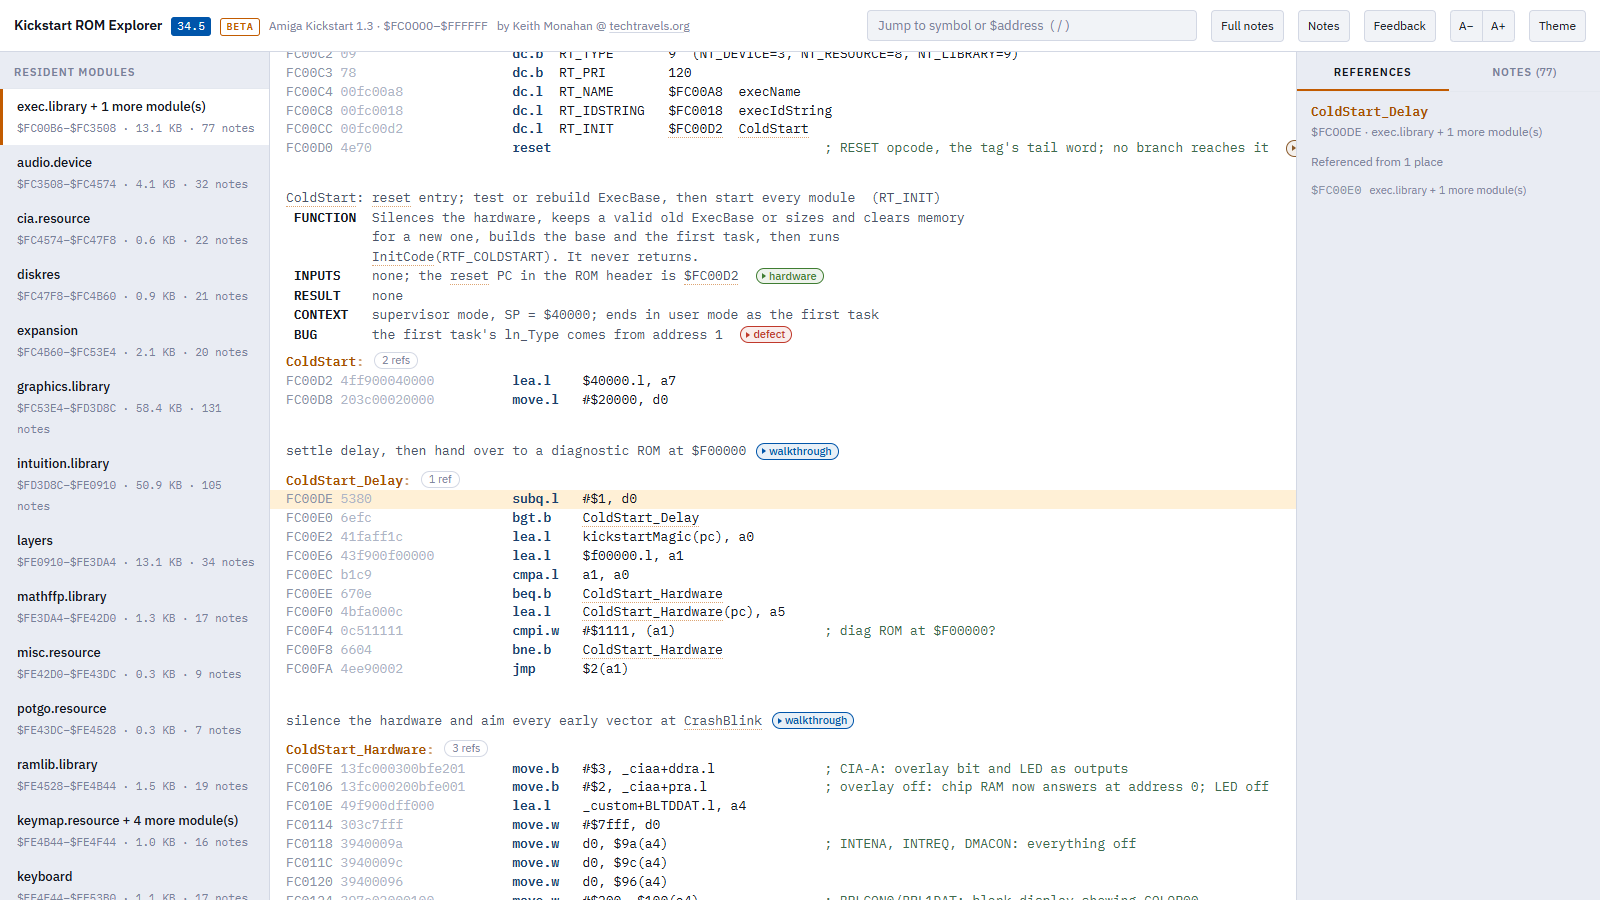Open the Feedback button
The height and width of the screenshot is (900, 1600).
coord(1399,26)
